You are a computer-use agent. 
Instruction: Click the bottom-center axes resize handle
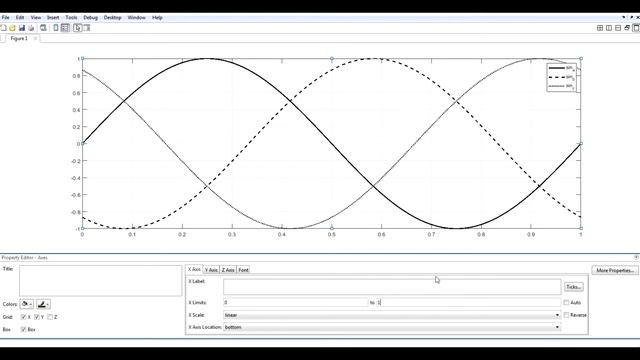pyautogui.click(x=332, y=229)
